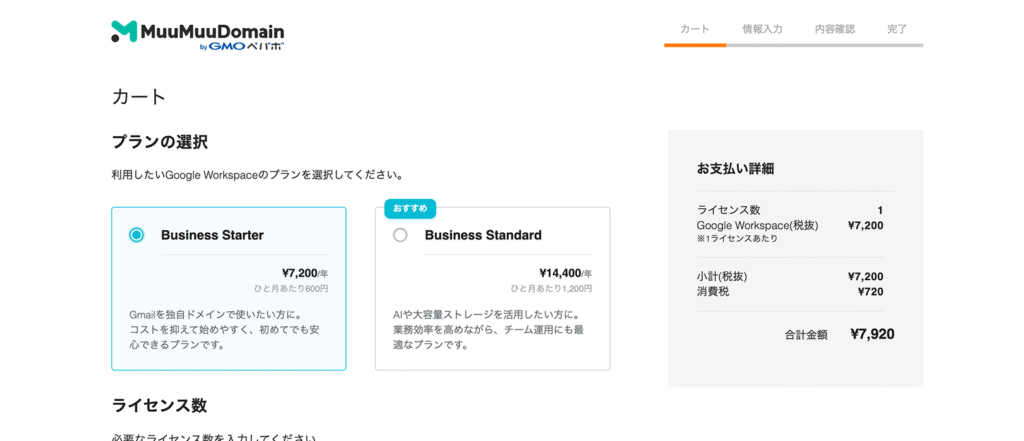Select the Business Starter radio button
This screenshot has height=441, width=1024.
tap(137, 235)
